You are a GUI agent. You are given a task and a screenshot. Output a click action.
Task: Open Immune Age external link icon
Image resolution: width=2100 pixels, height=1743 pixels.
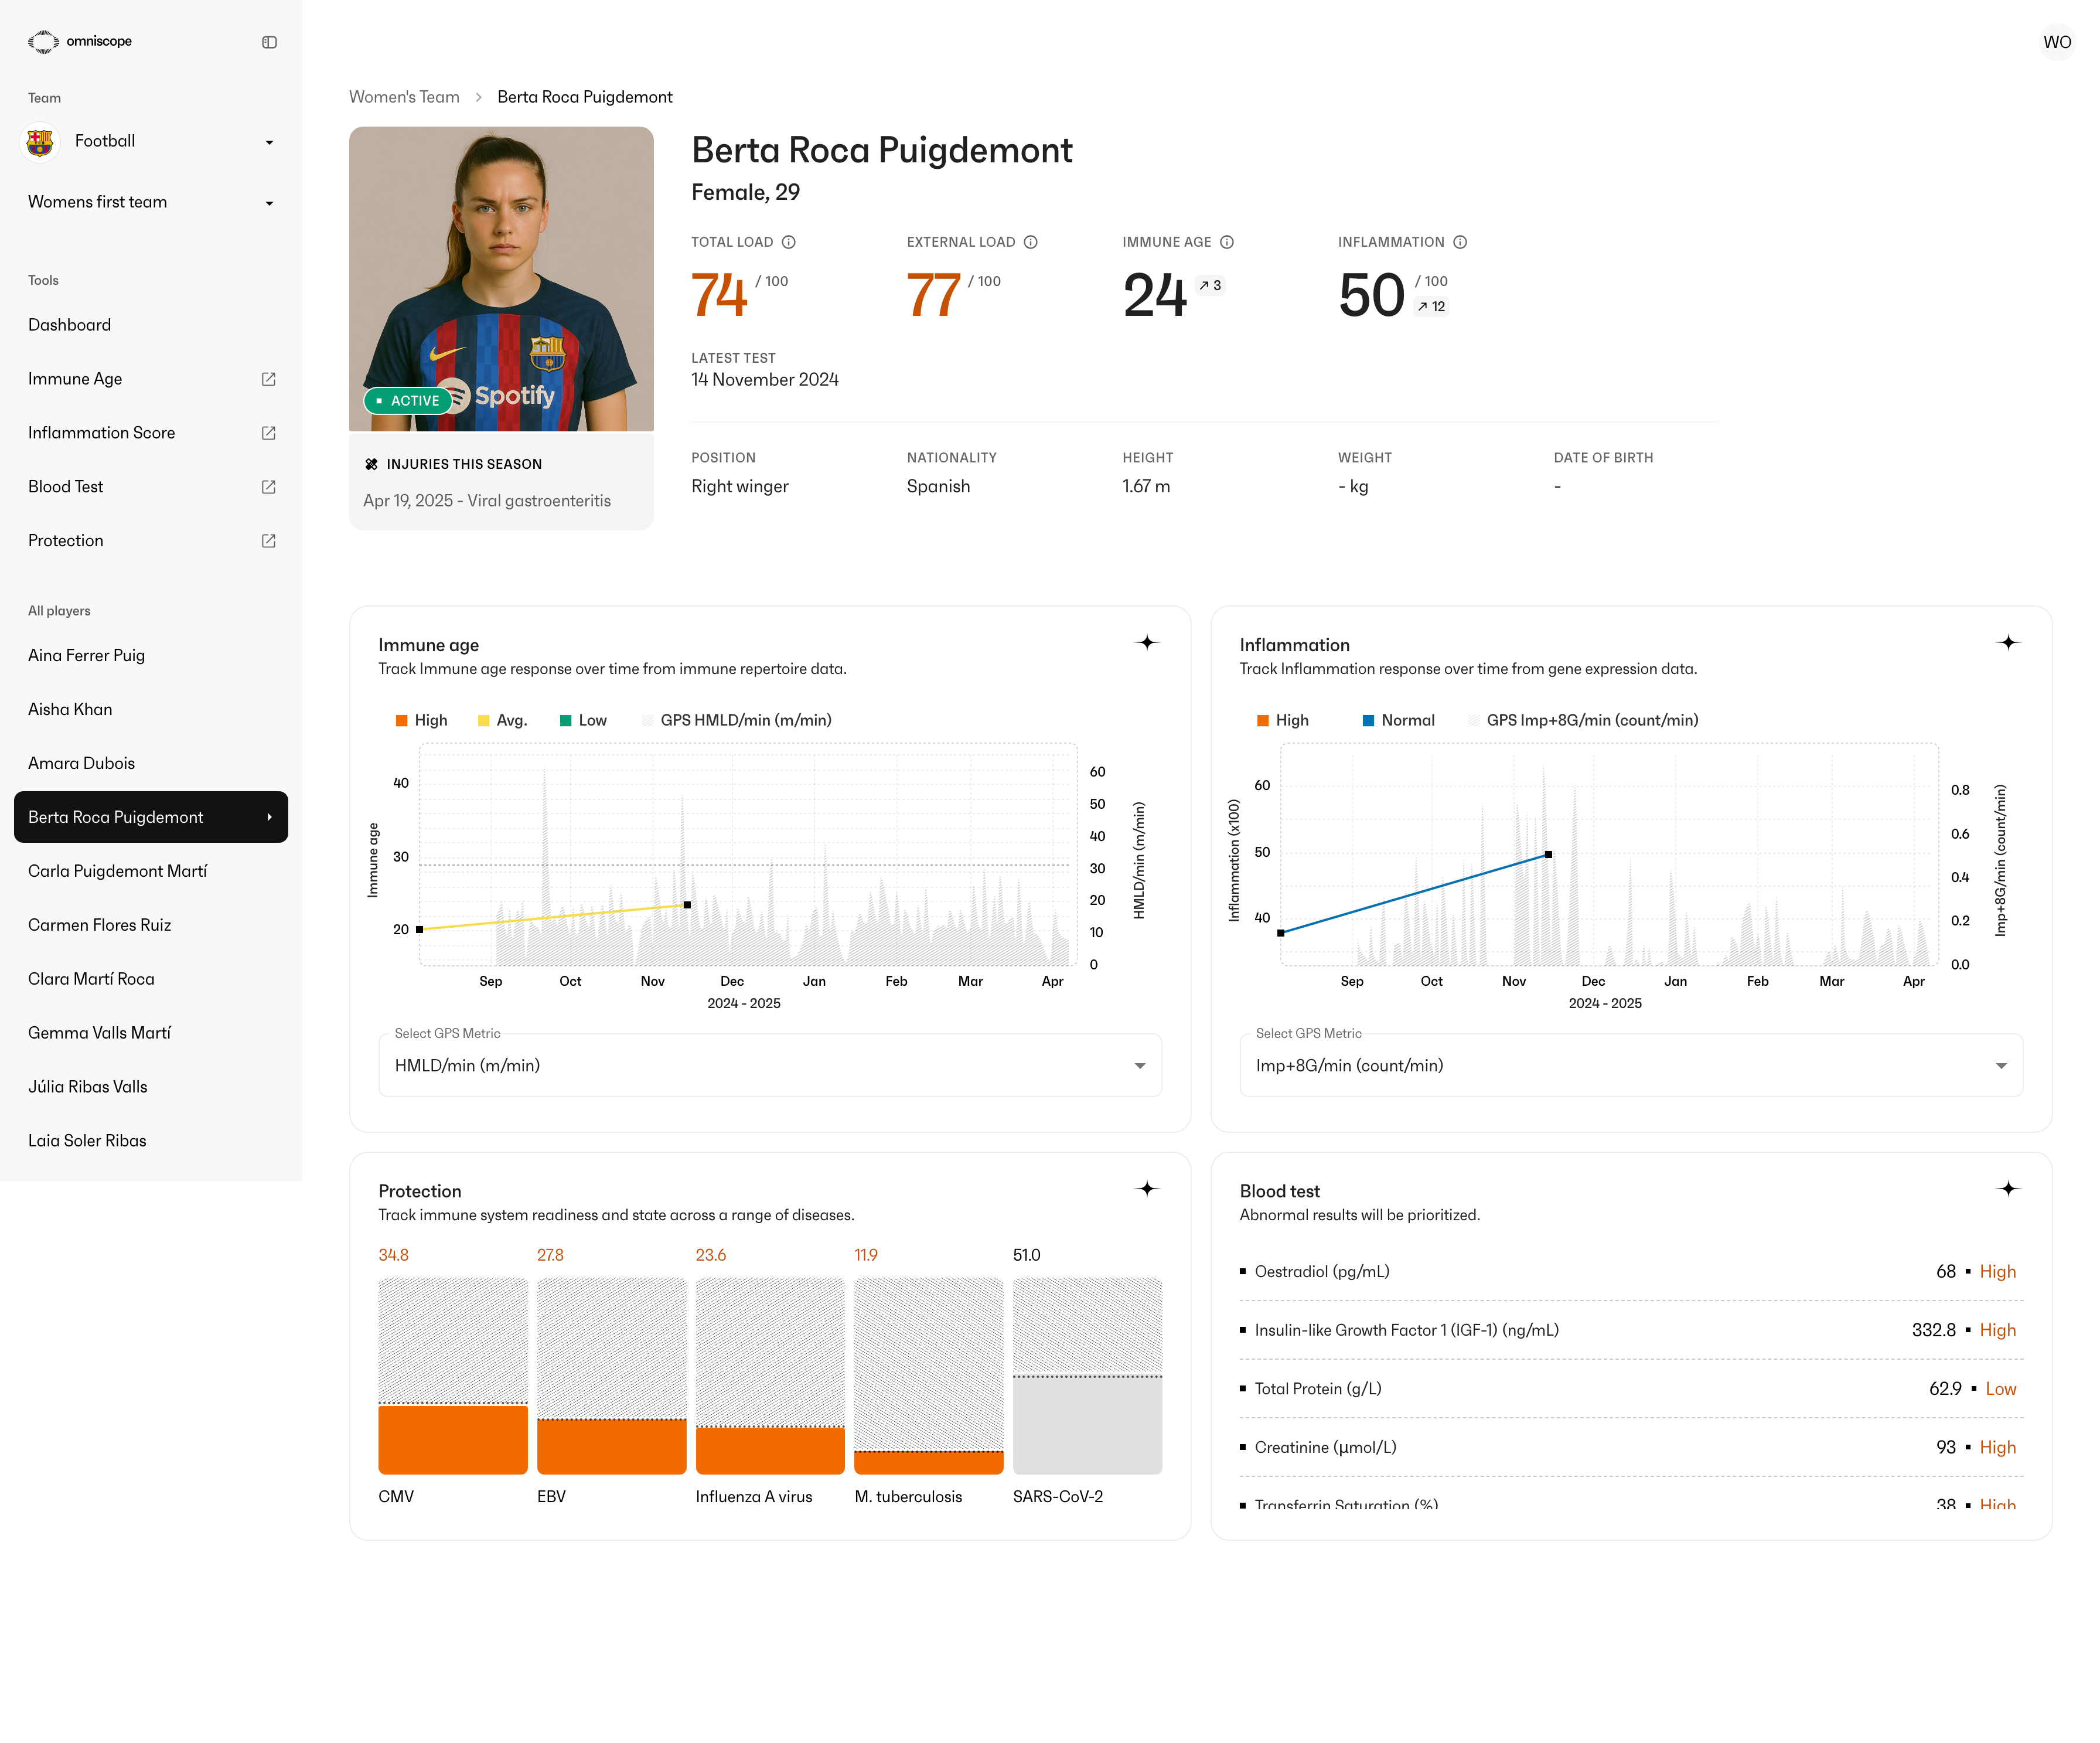(x=268, y=379)
